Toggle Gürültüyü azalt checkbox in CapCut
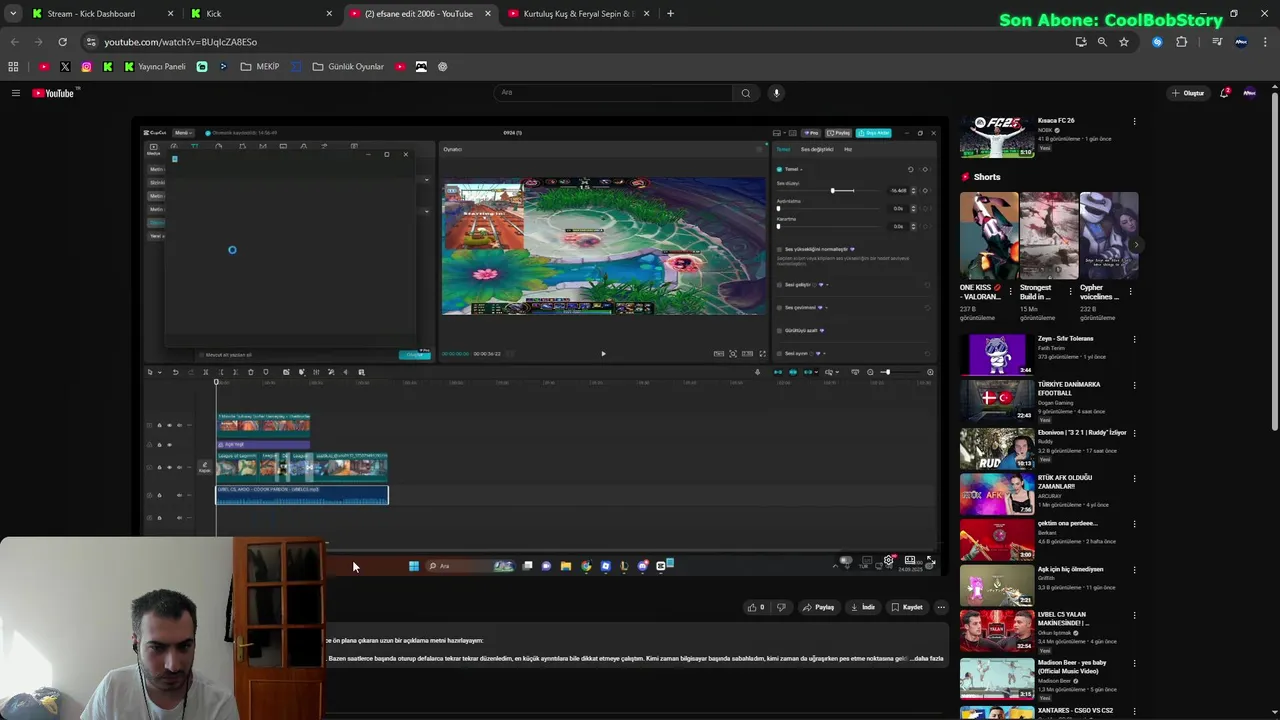 pos(780,330)
